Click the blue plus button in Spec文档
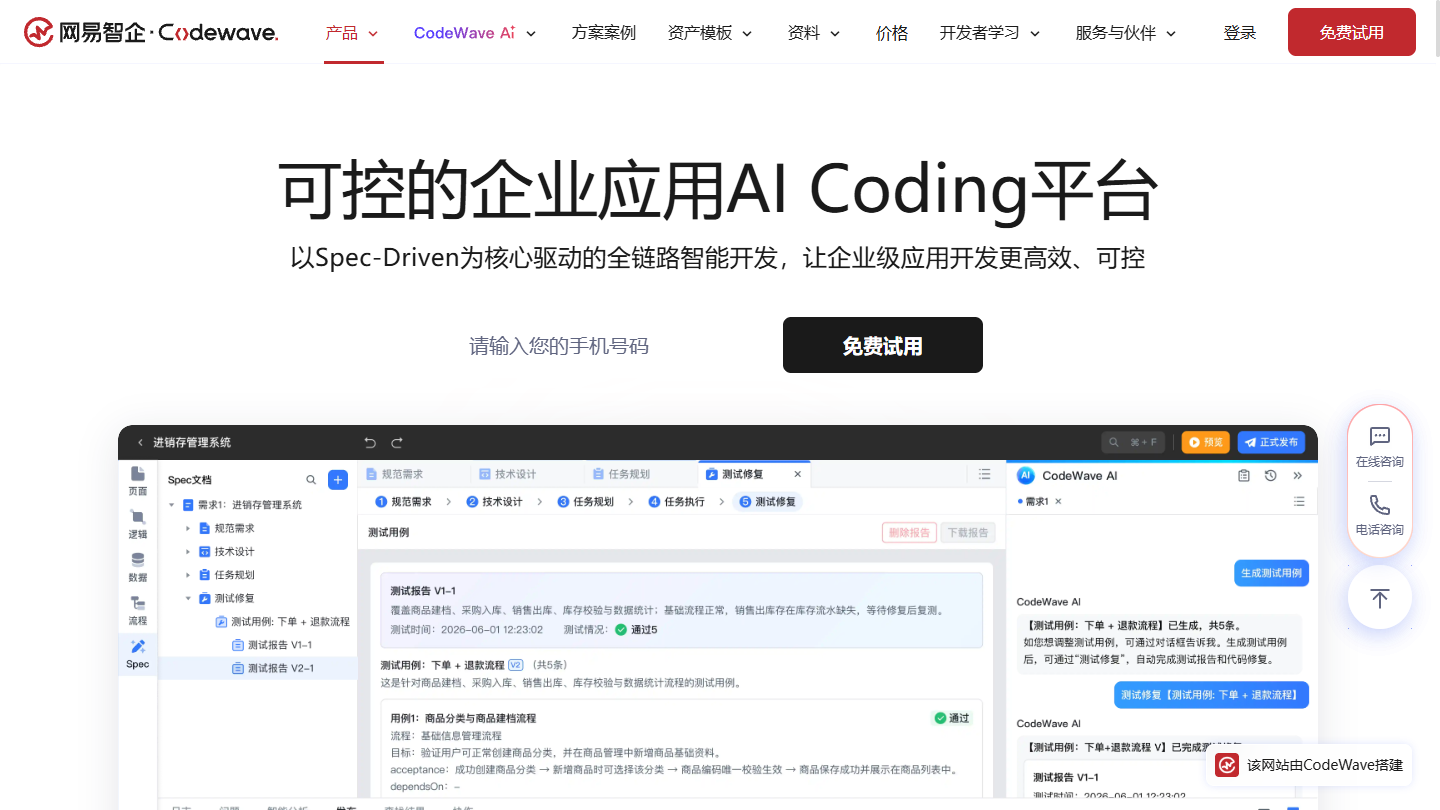 (338, 480)
